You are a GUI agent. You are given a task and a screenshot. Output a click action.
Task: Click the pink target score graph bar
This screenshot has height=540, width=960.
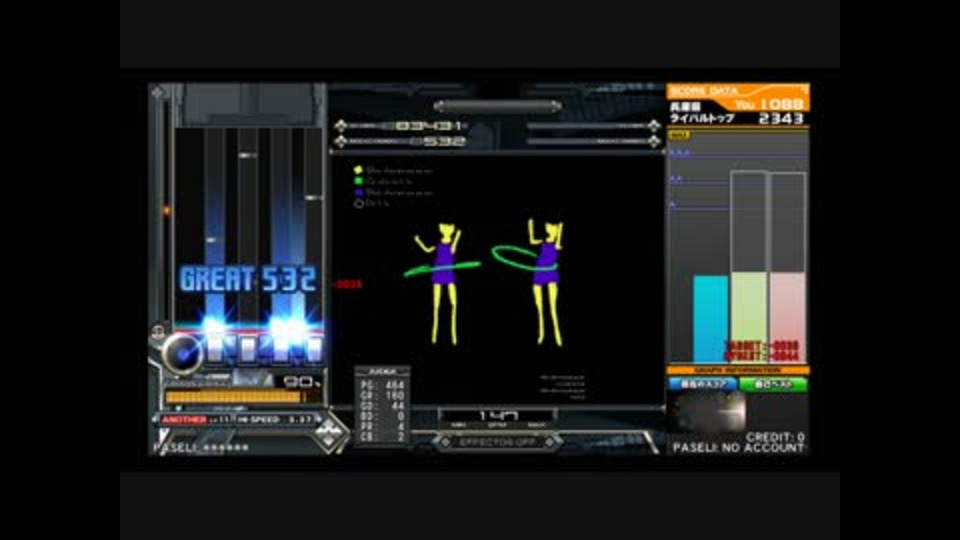point(787,317)
